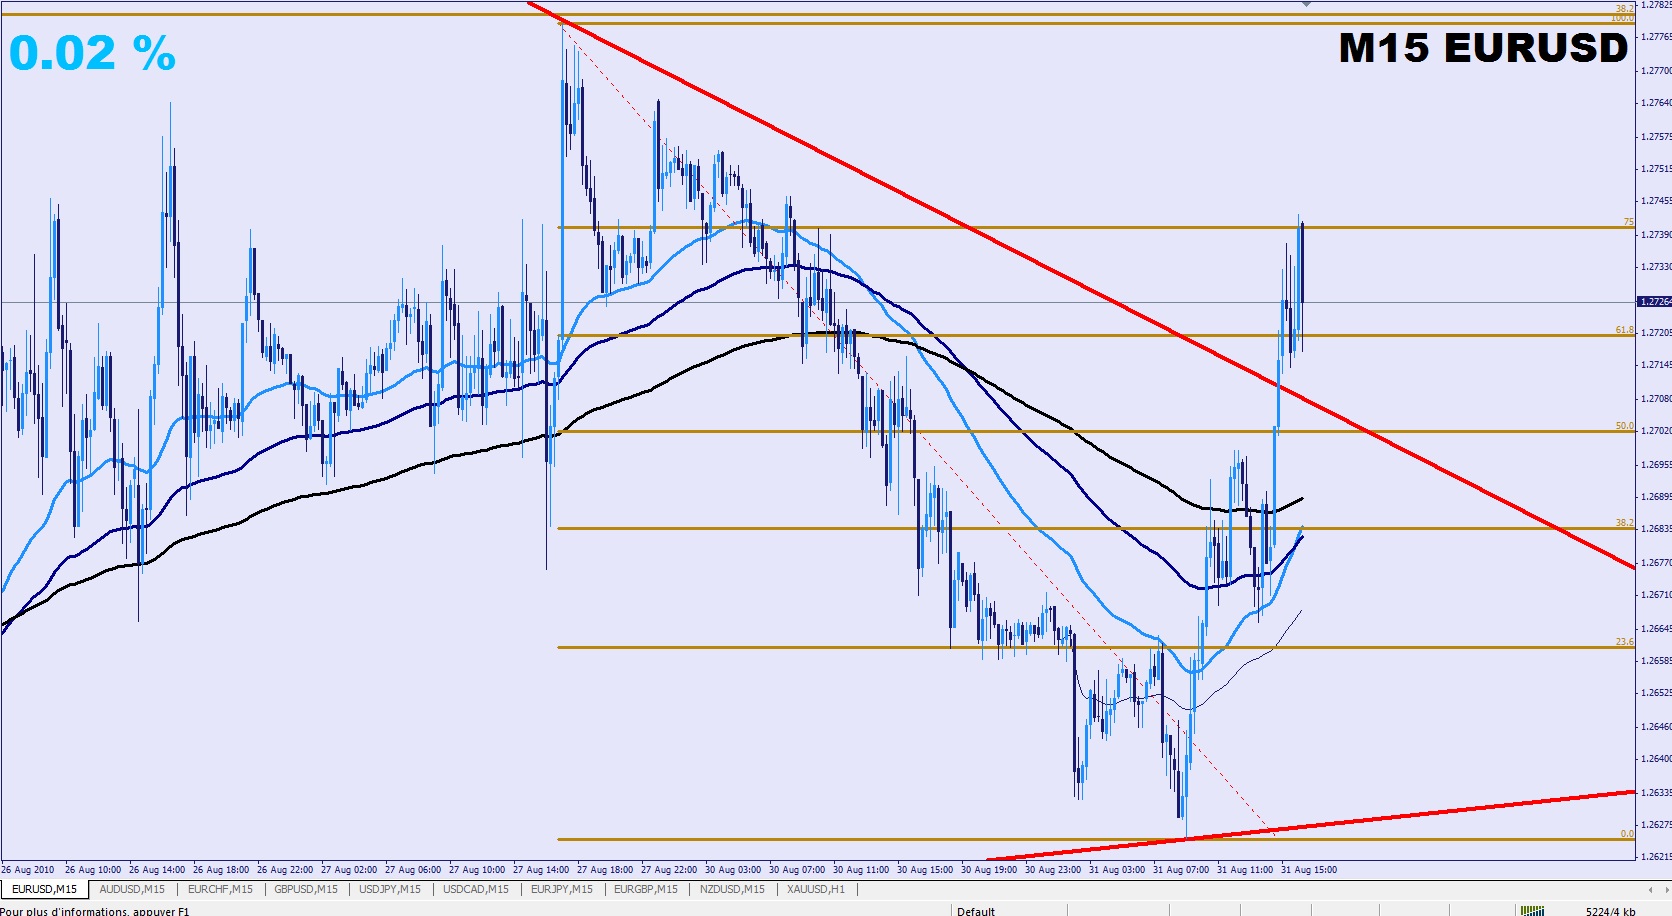The image size is (1672, 916).
Task: Click the 0.02 % label
Action: click(92, 53)
